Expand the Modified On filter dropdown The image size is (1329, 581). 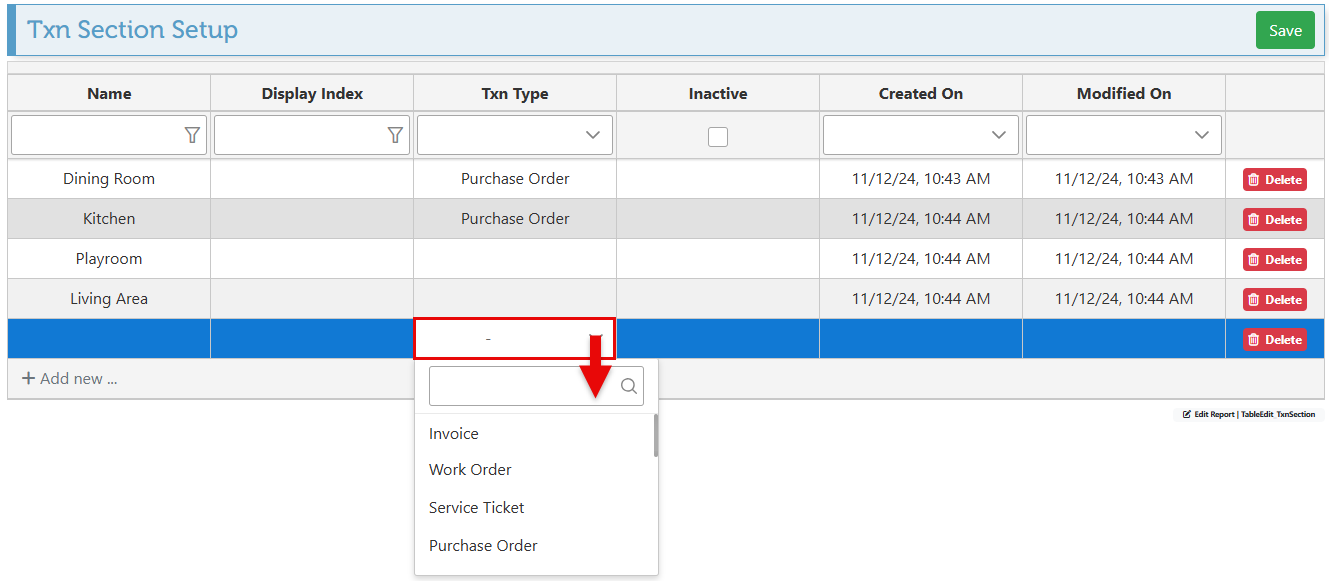click(x=1201, y=135)
